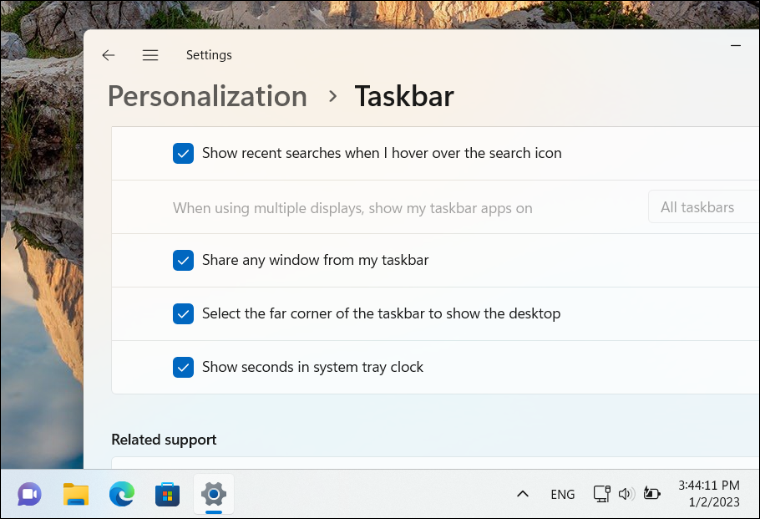The image size is (760, 519).
Task: Click the volume speaker icon
Action: 627,494
